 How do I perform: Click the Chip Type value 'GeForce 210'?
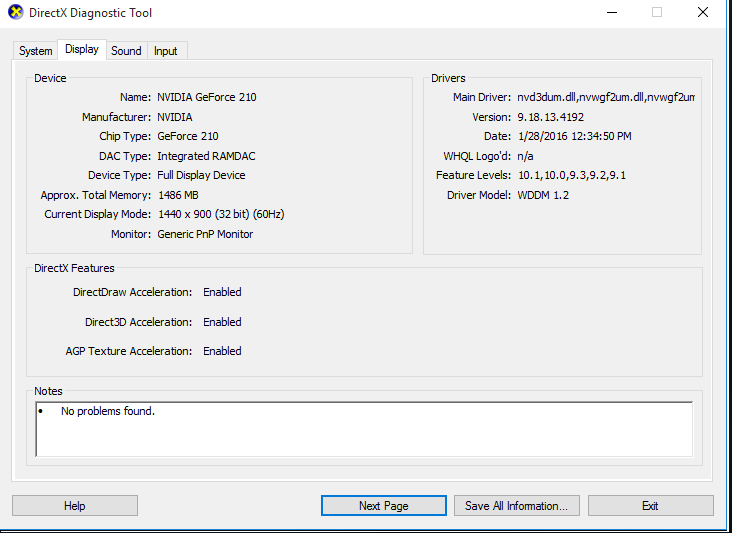pos(188,136)
